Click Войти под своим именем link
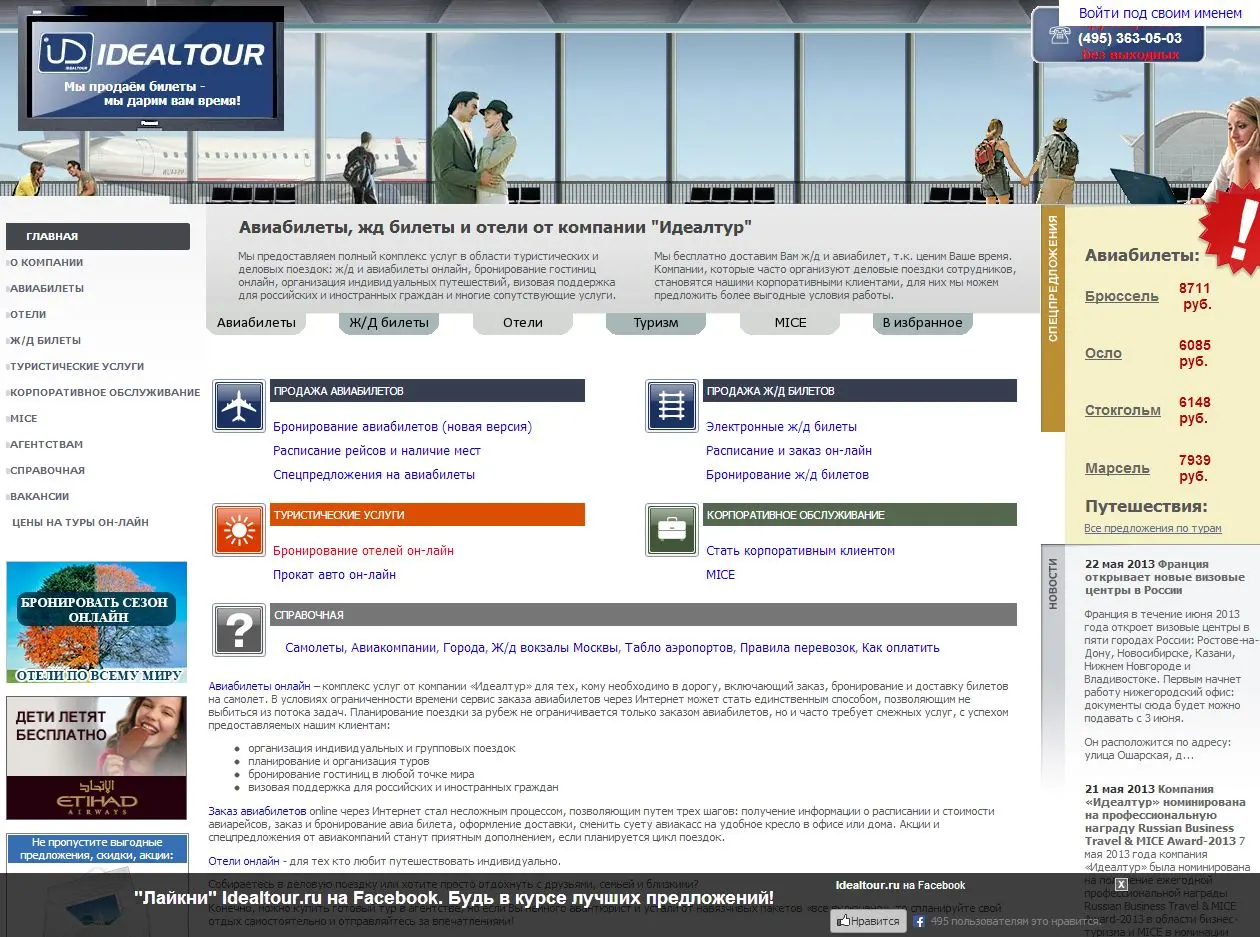Image resolution: width=1260 pixels, height=937 pixels. (x=1160, y=14)
